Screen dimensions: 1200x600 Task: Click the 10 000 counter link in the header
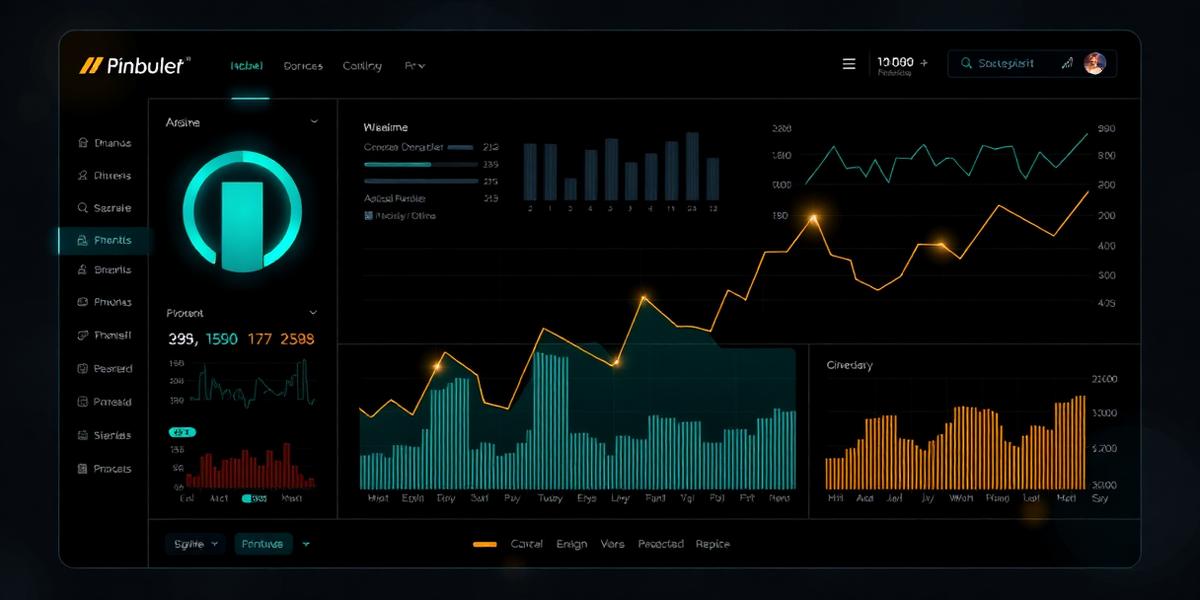point(895,62)
